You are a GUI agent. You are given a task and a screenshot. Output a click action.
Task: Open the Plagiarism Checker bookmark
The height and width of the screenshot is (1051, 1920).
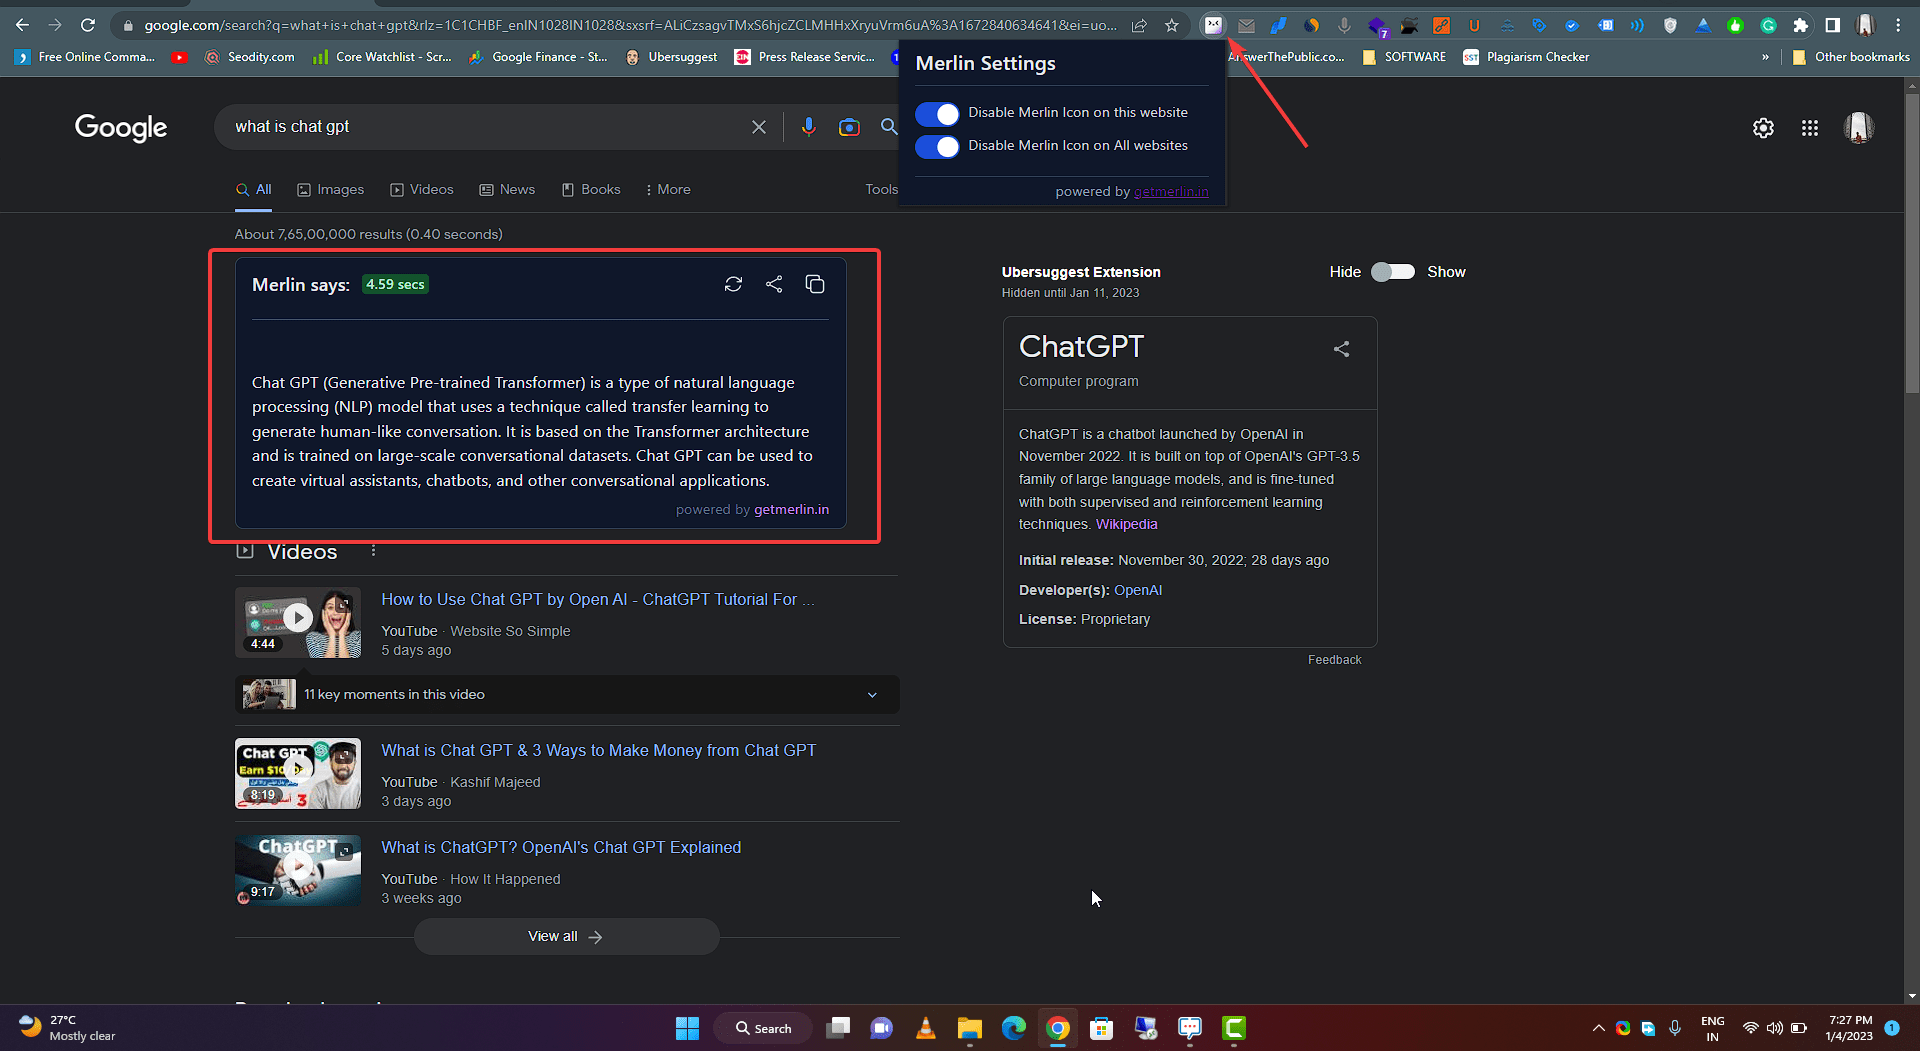[x=1526, y=57]
